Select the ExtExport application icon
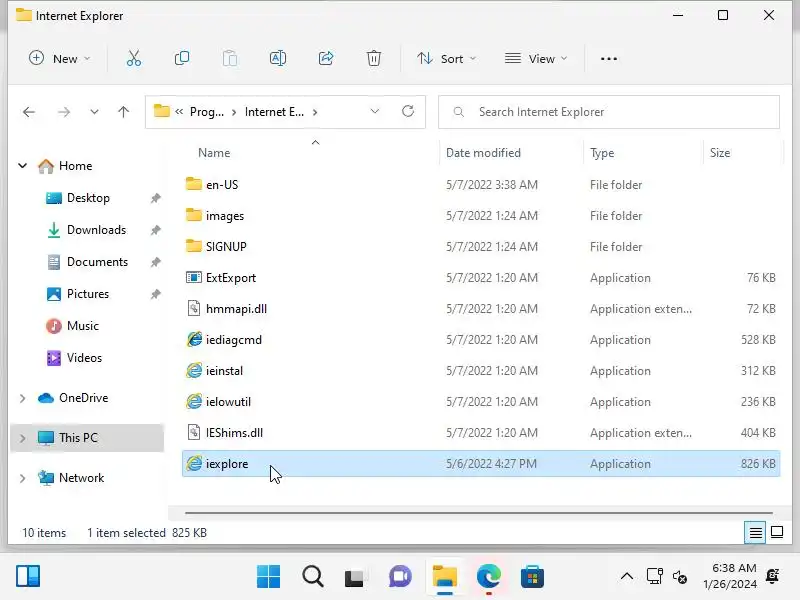The image size is (800, 600). pyautogui.click(x=194, y=278)
